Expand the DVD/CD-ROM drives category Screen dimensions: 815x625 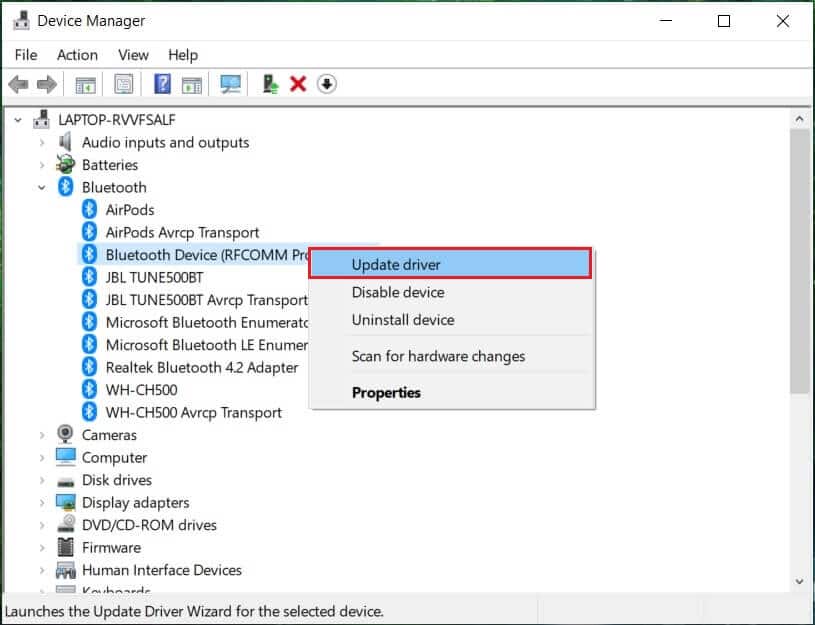42,525
